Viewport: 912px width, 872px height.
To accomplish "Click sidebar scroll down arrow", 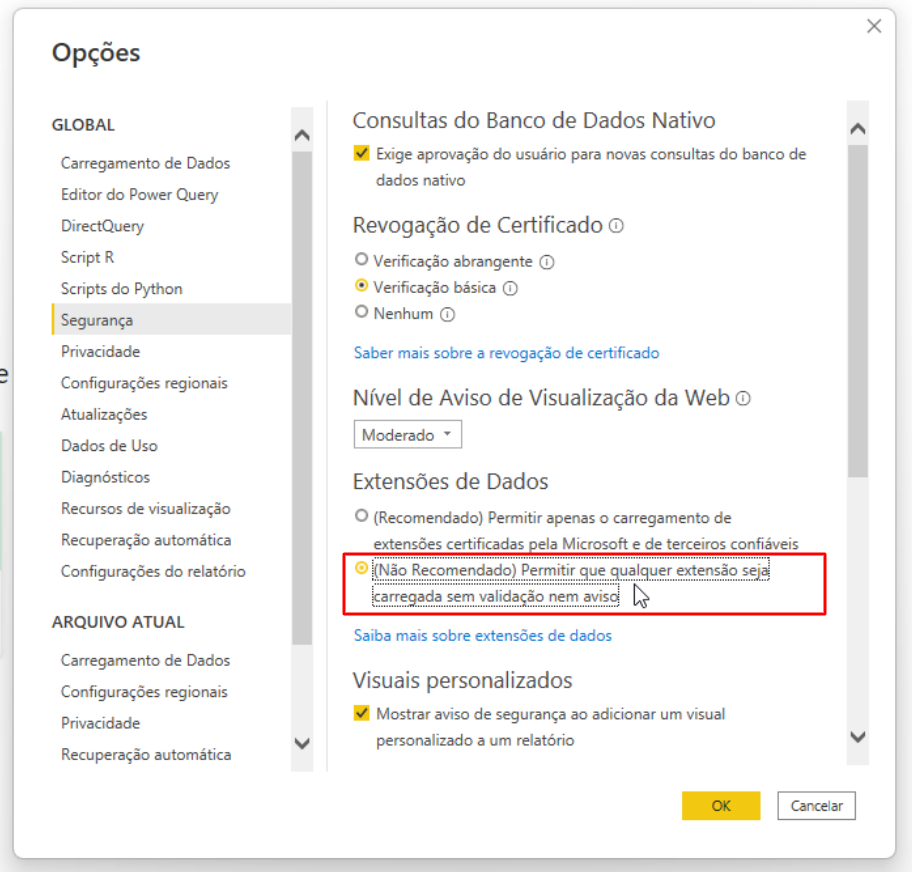I will click(302, 743).
